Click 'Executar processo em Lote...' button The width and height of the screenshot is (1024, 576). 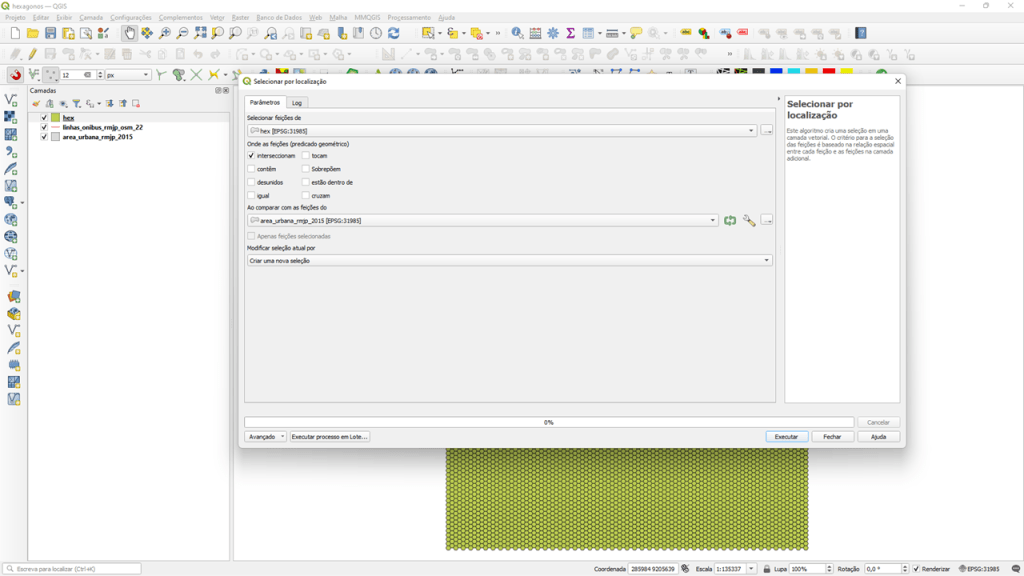click(329, 437)
